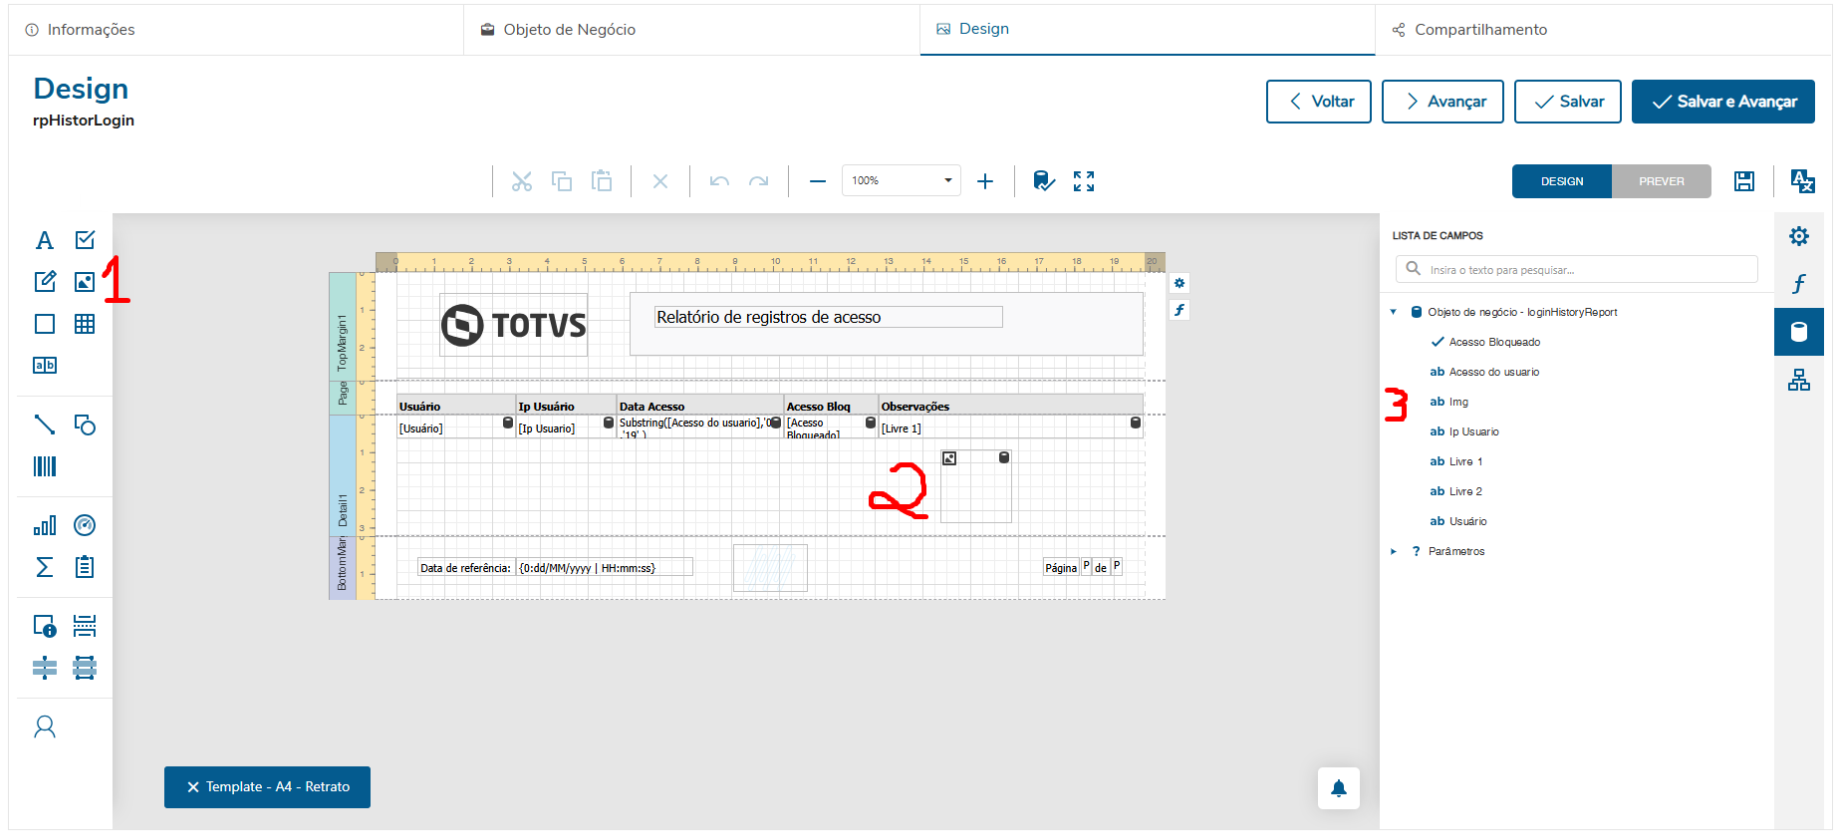Screen dimensions: 1837x835
Task: Select the Gauge tool in the toolbox
Action: click(x=85, y=526)
